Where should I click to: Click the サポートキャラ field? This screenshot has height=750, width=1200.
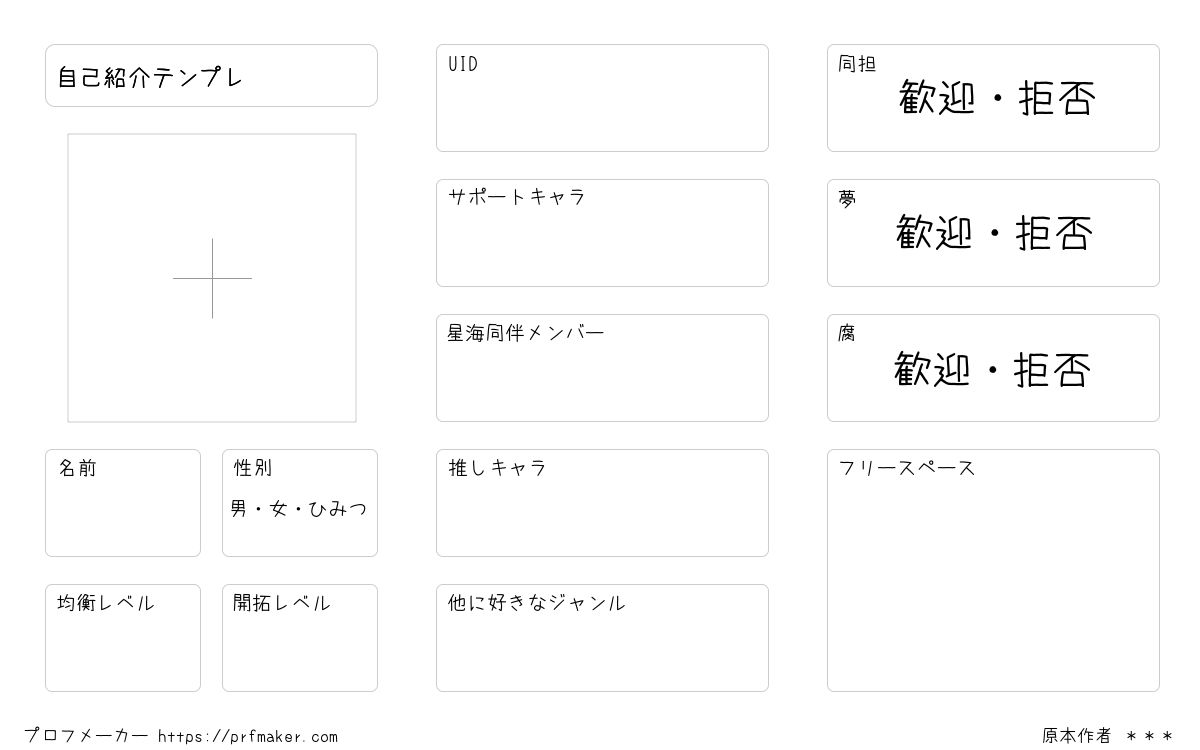(602, 233)
